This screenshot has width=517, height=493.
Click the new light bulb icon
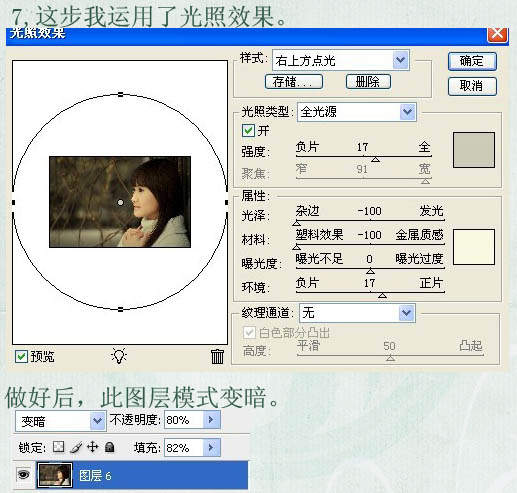coord(119,355)
